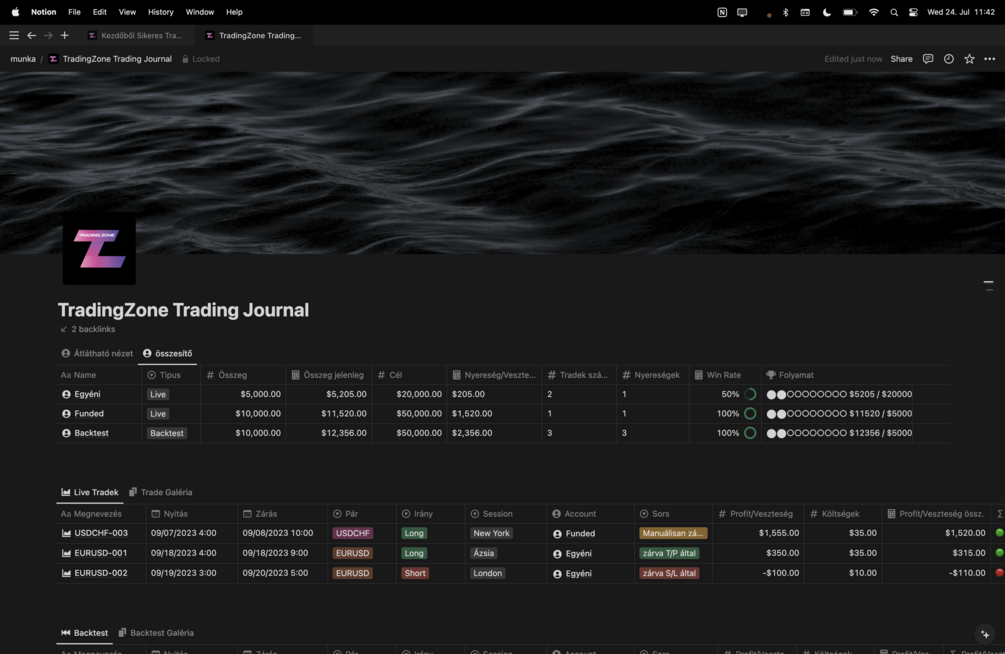Open the File menu
This screenshot has width=1005, height=654.
tap(74, 12)
